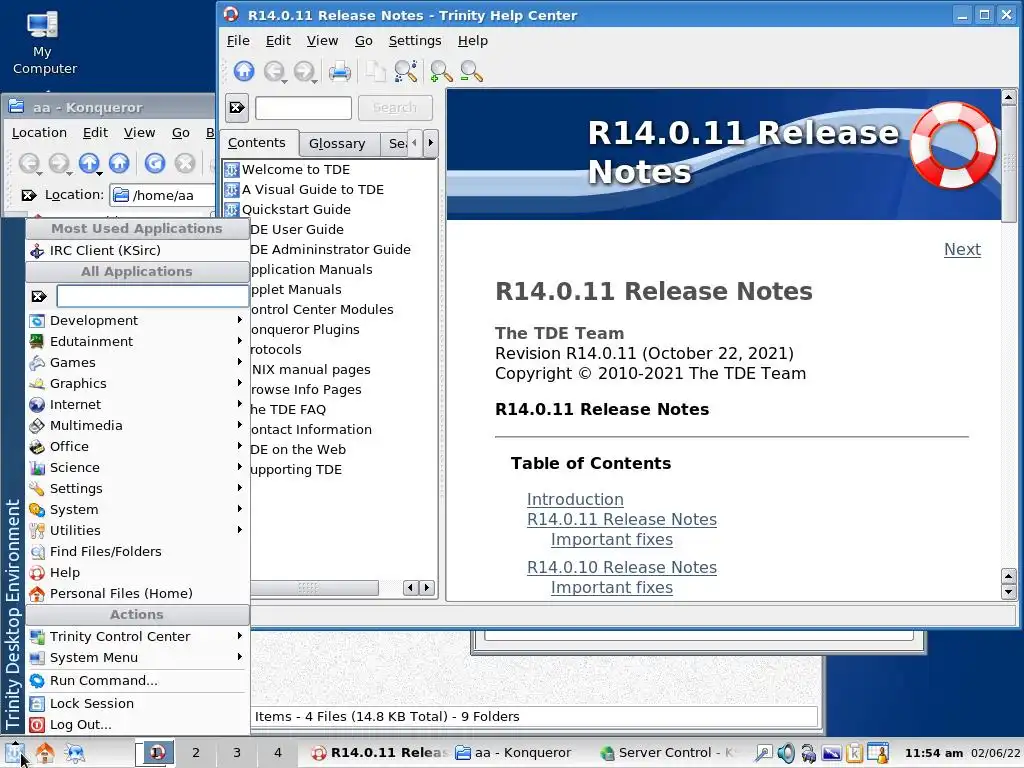
Task: Select the Contents tab
Action: 257,143
